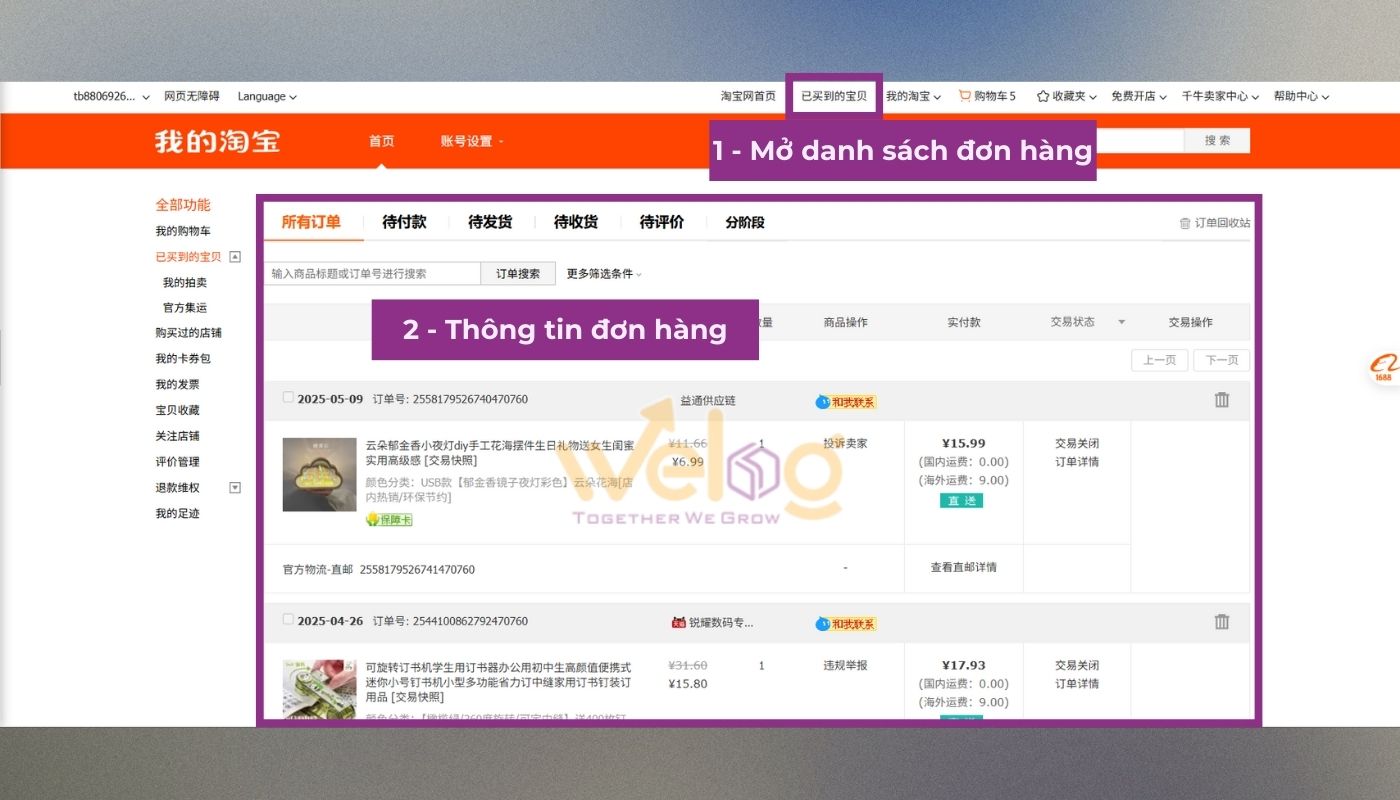Viewport: 1400px width, 800px height.
Task: Click the 订单搜索 button
Action: click(518, 274)
